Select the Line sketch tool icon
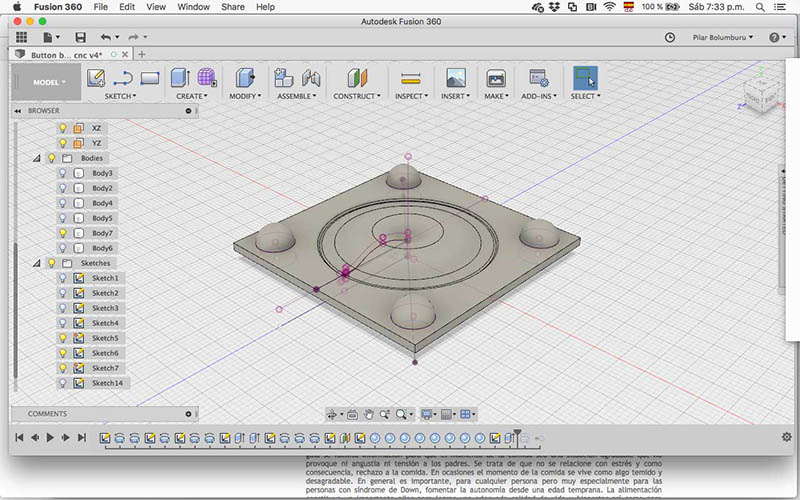 coord(123,78)
